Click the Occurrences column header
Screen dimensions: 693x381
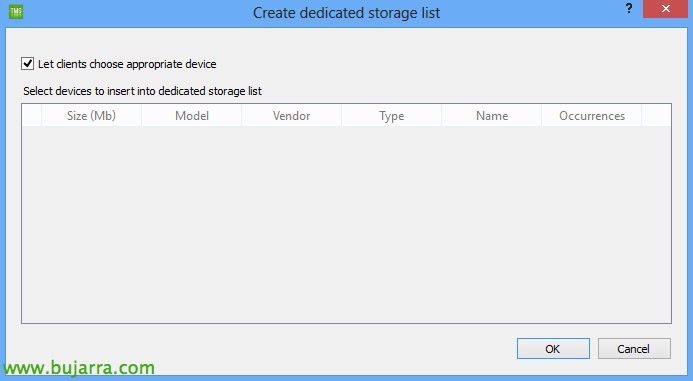pyautogui.click(x=592, y=116)
